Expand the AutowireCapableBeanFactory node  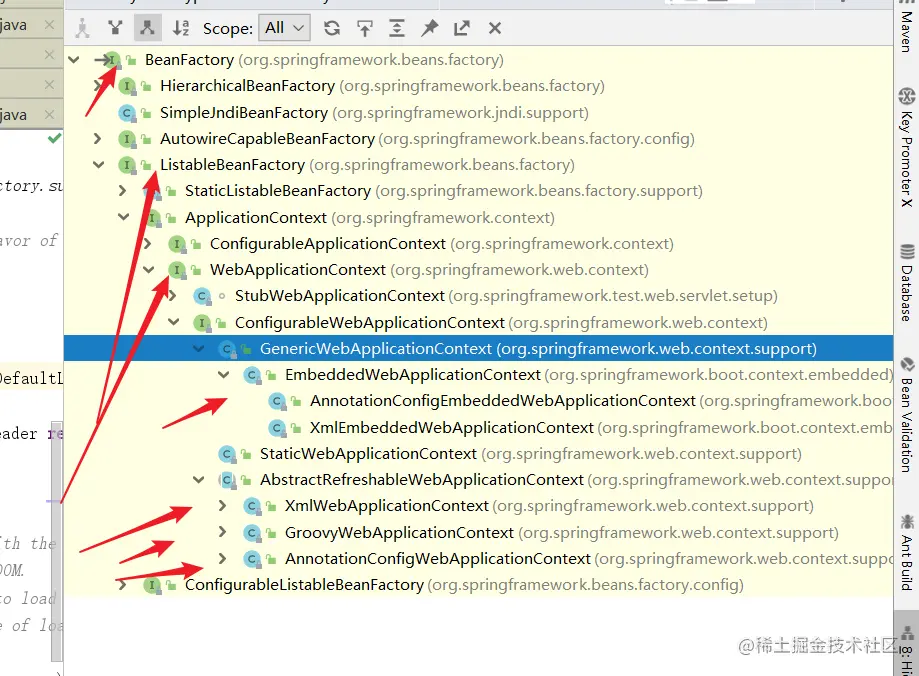pos(98,139)
